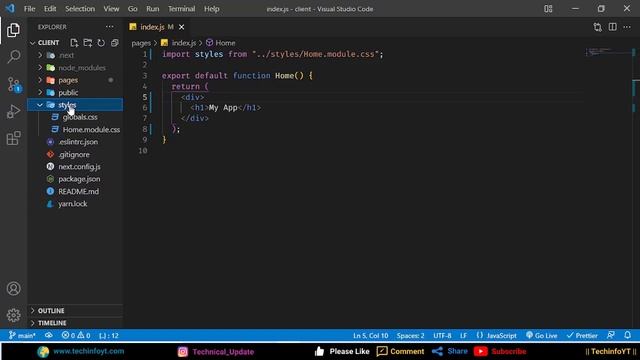Open editor more actions ellipsis
The height and width of the screenshot is (360, 640).
[x=627, y=27]
